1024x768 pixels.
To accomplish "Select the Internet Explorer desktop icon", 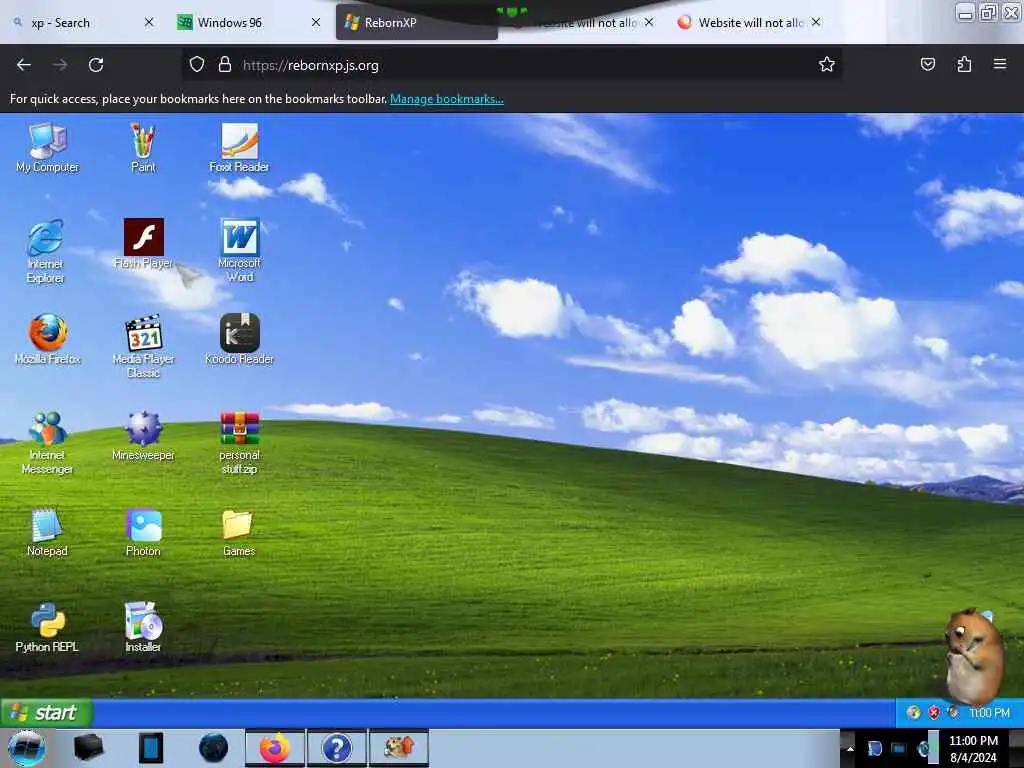I will (46, 251).
